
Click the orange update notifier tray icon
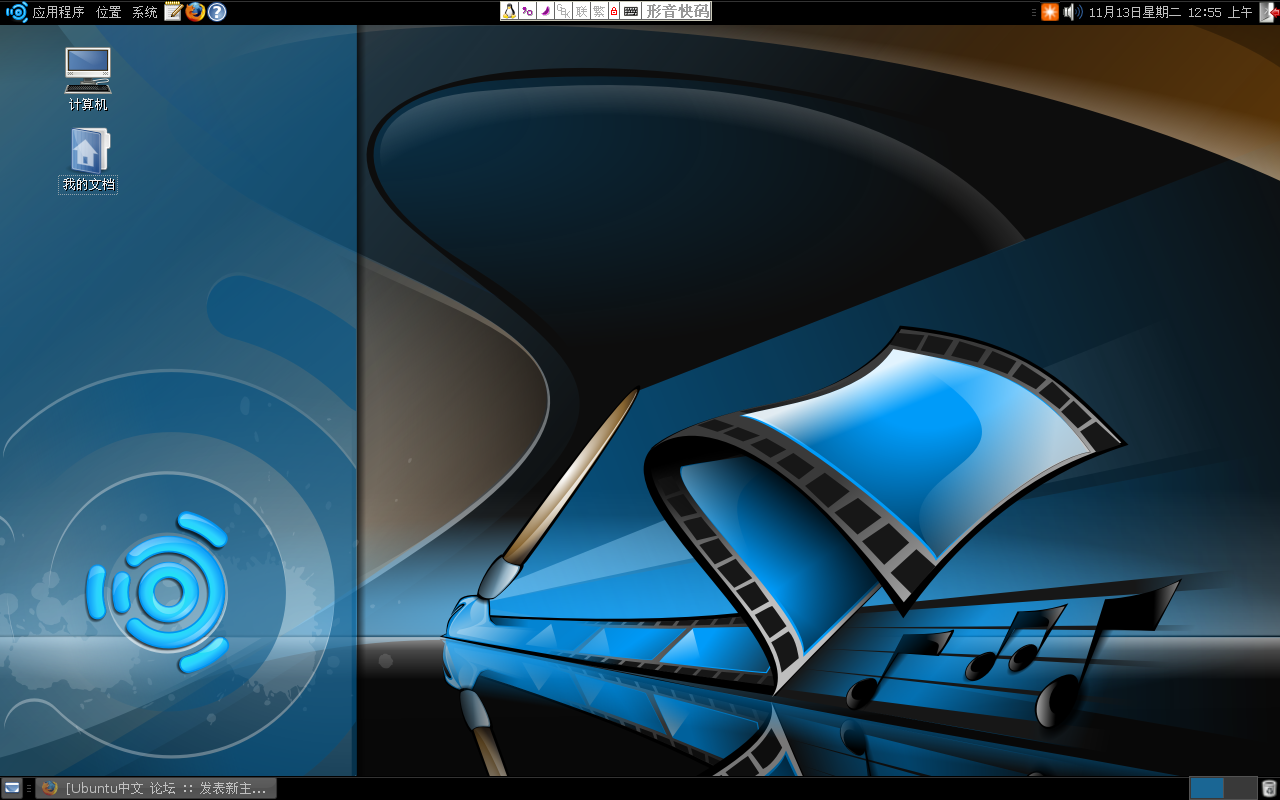(1050, 12)
